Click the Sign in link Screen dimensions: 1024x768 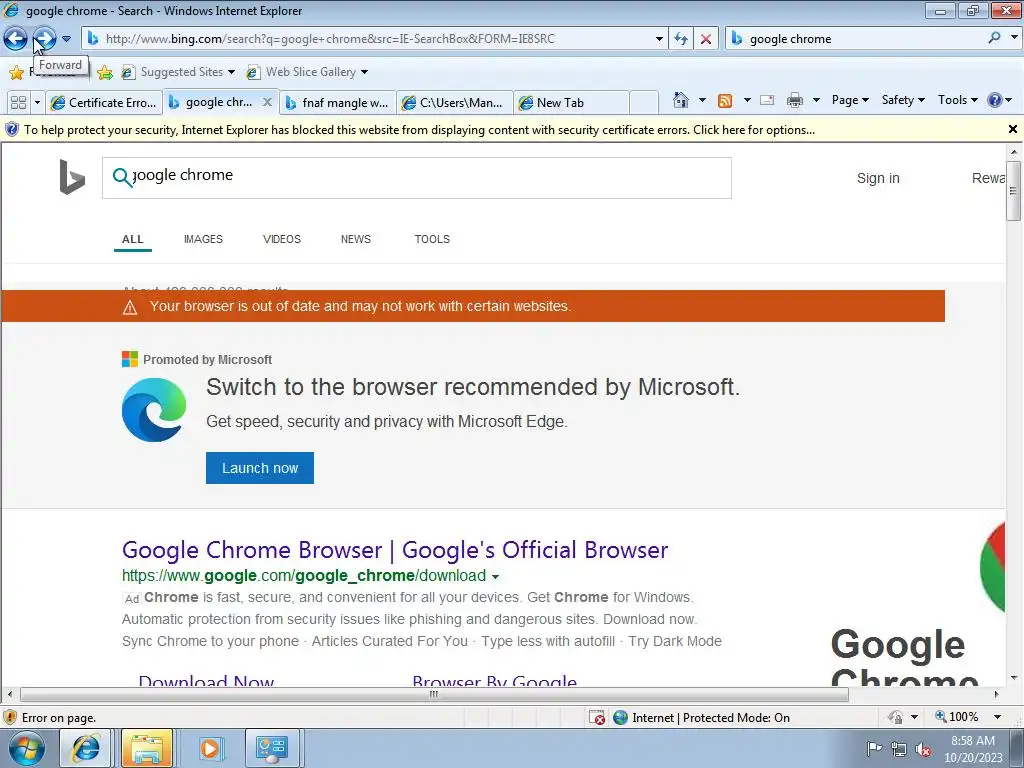point(878,178)
